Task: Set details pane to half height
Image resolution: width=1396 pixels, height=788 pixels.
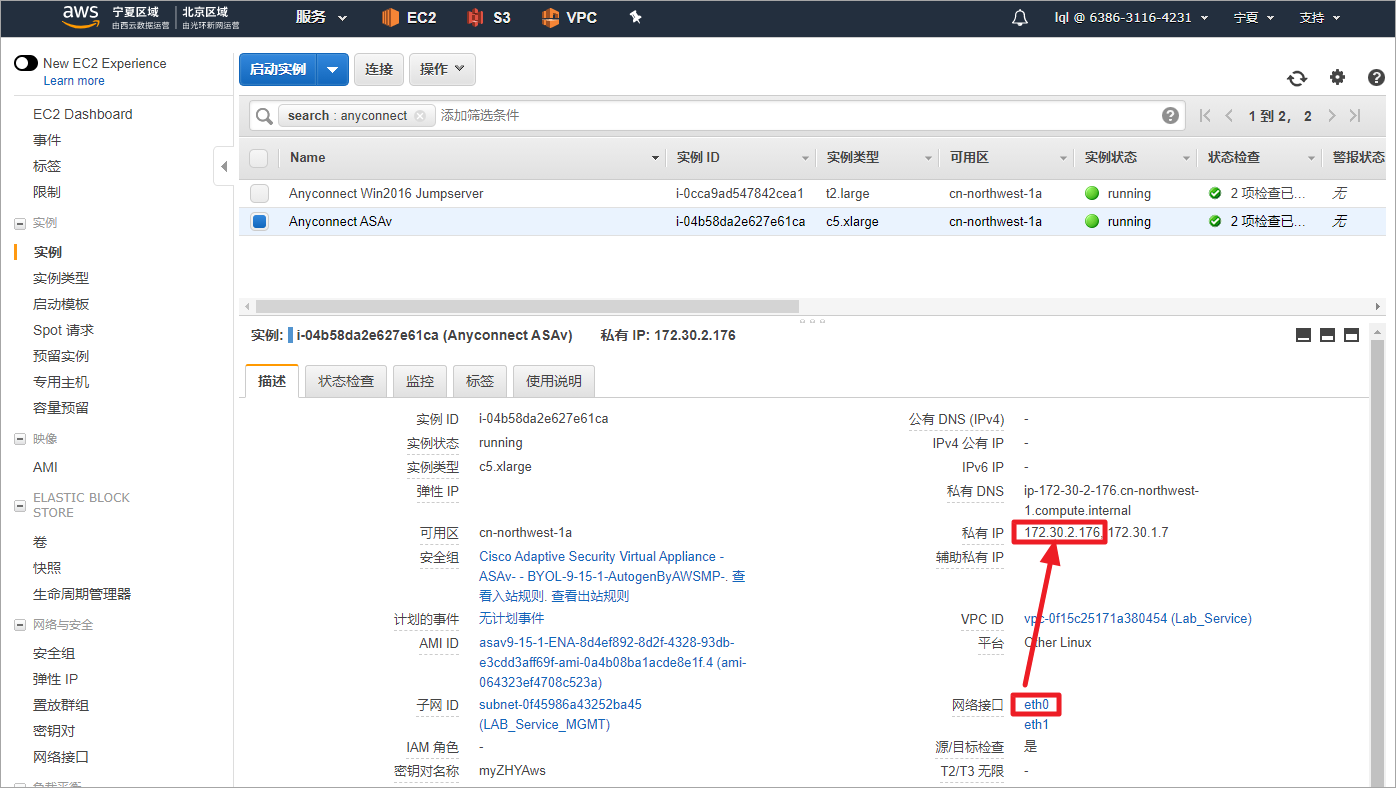Action: pos(1327,336)
